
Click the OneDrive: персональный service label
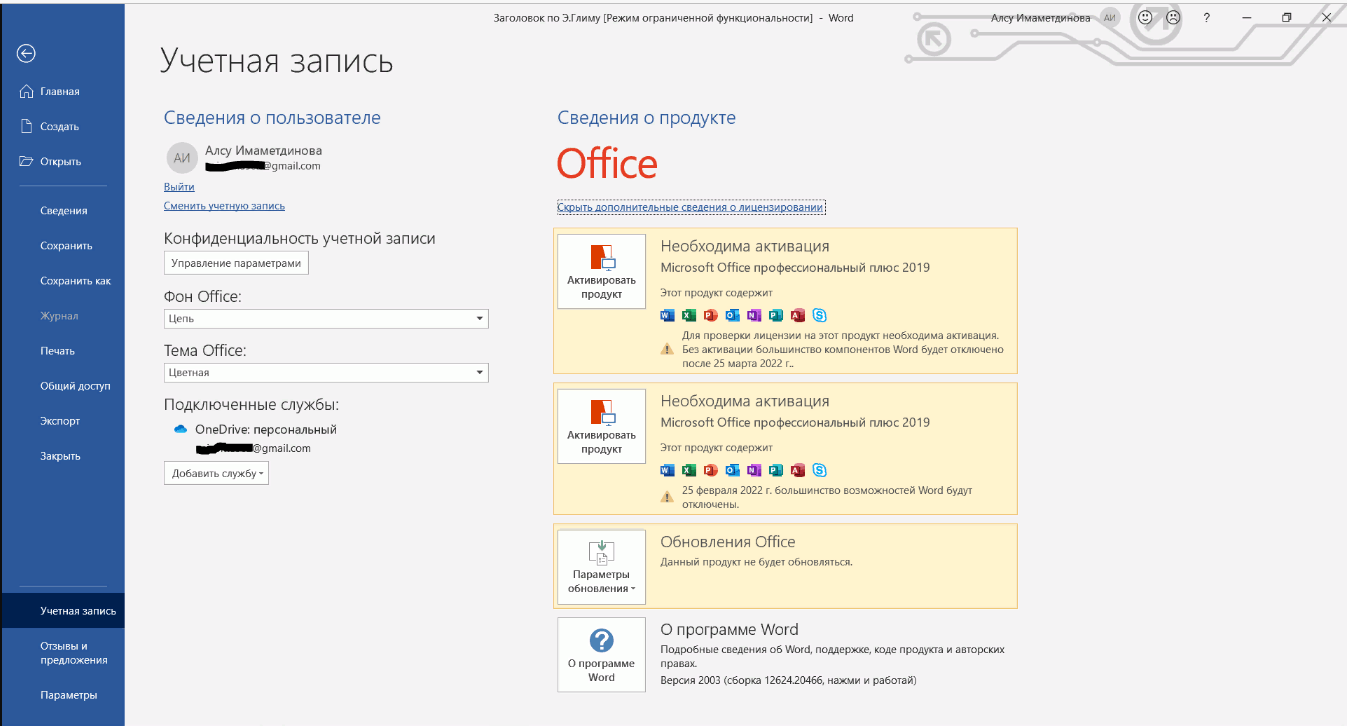(x=266, y=429)
